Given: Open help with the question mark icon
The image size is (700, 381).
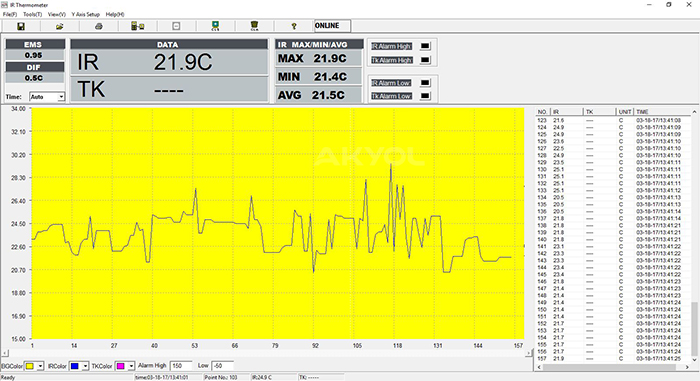Looking at the screenshot, I should pyautogui.click(x=294, y=26).
